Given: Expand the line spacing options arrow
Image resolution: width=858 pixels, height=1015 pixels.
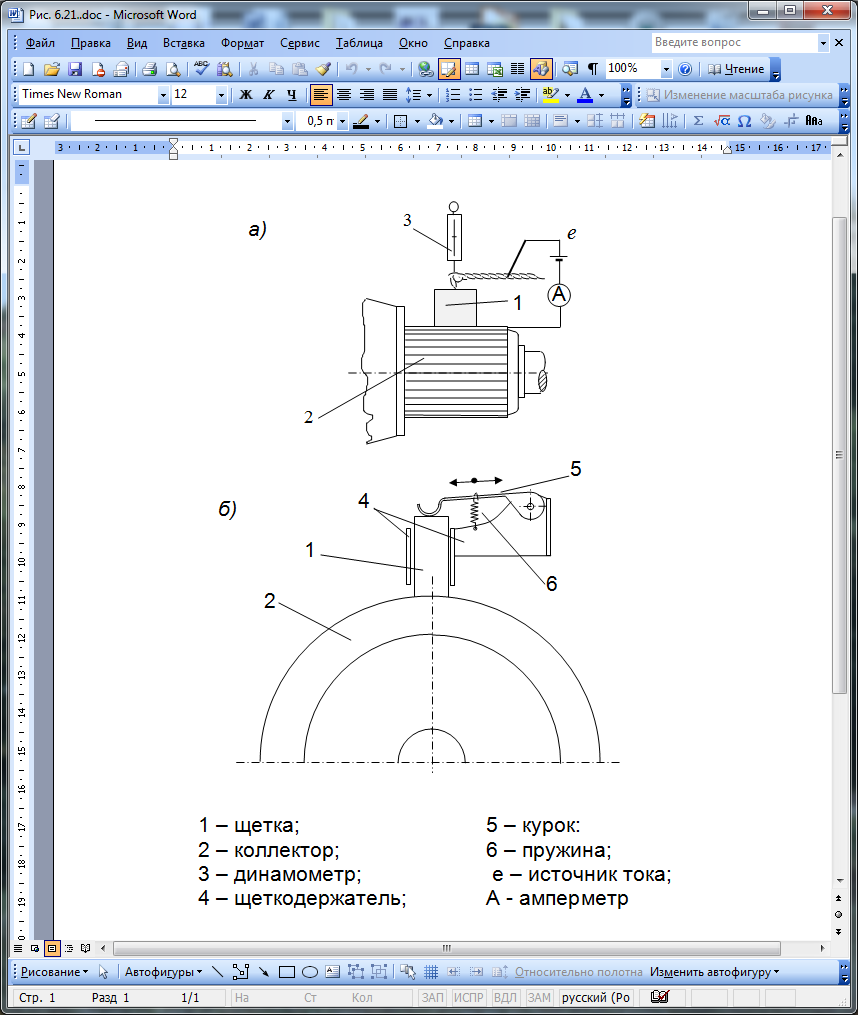Looking at the screenshot, I should pos(429,95).
